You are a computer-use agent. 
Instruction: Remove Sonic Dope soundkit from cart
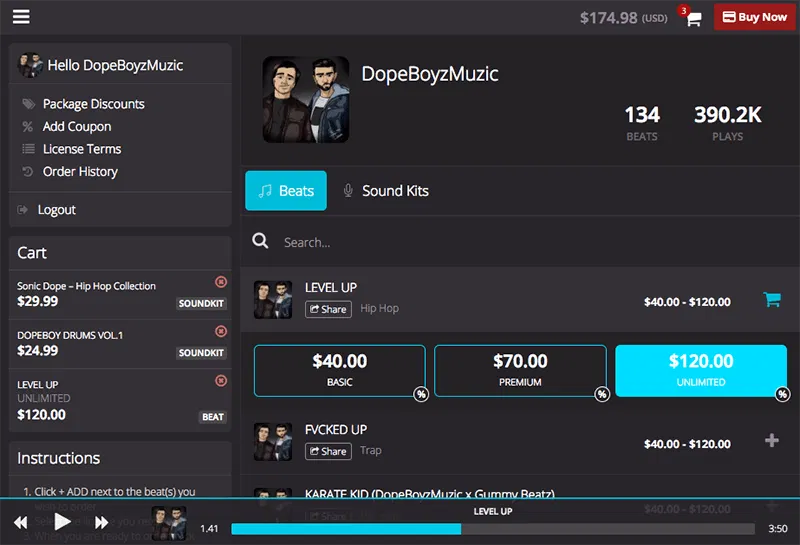tap(221, 282)
